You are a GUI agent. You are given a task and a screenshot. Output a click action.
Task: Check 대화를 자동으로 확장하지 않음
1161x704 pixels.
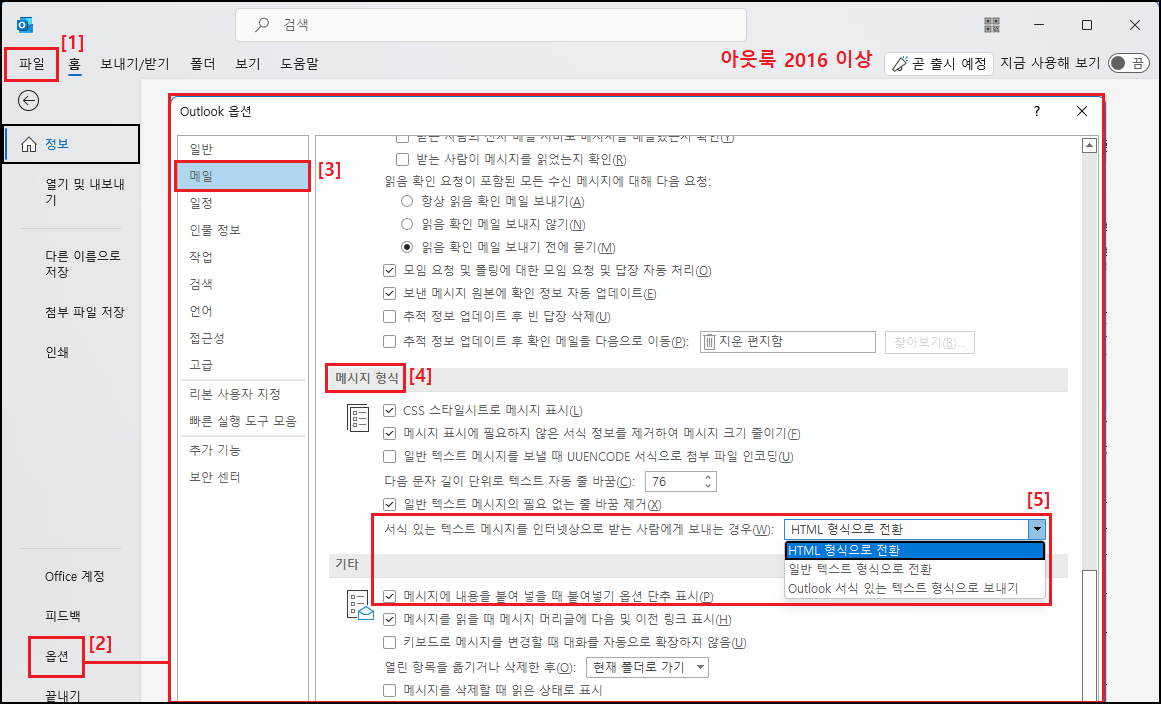[389, 642]
